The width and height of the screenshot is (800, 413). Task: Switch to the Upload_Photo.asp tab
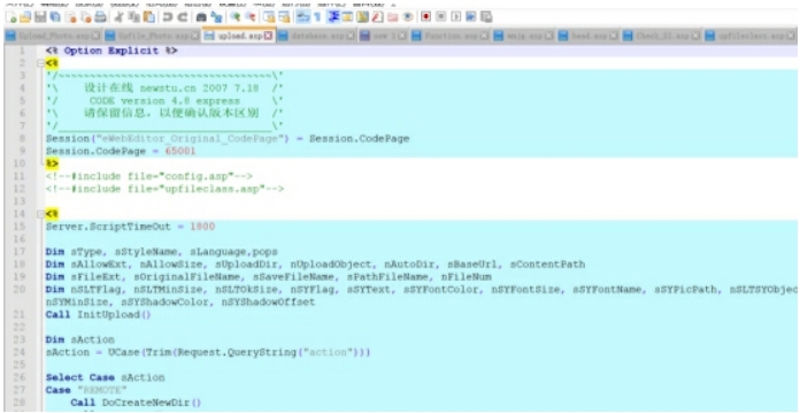pos(53,36)
